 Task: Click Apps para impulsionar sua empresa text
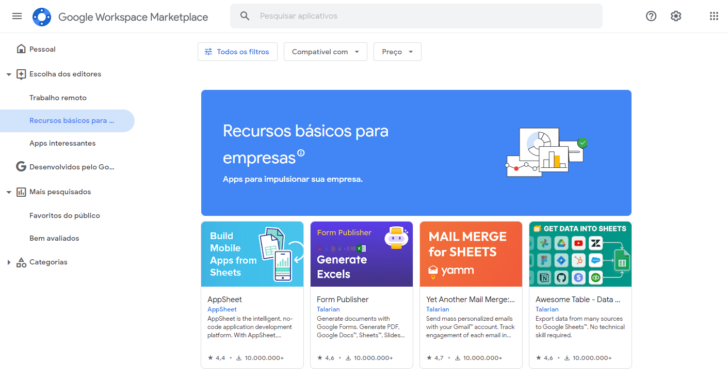[292, 179]
